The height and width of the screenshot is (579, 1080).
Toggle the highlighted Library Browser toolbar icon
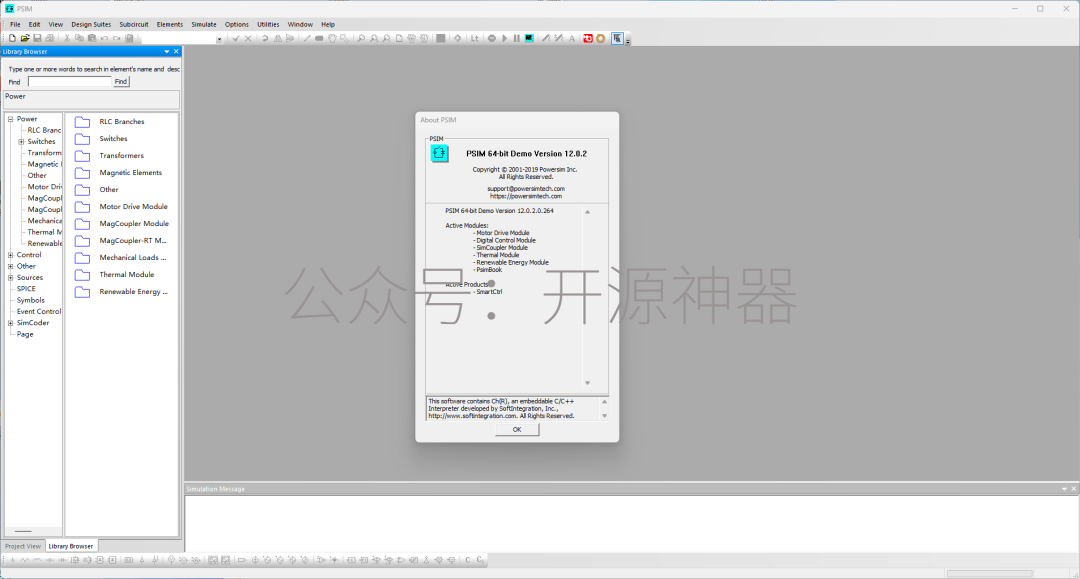617,39
